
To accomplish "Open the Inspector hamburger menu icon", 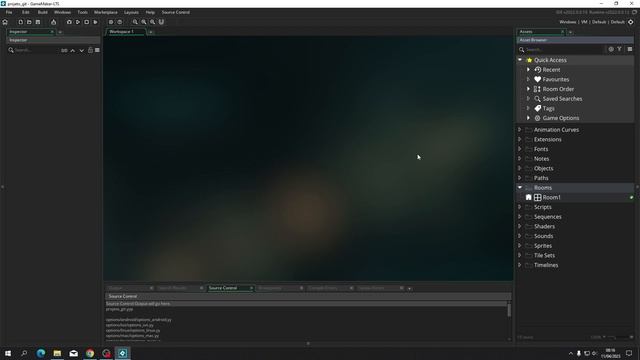I will click(x=97, y=50).
